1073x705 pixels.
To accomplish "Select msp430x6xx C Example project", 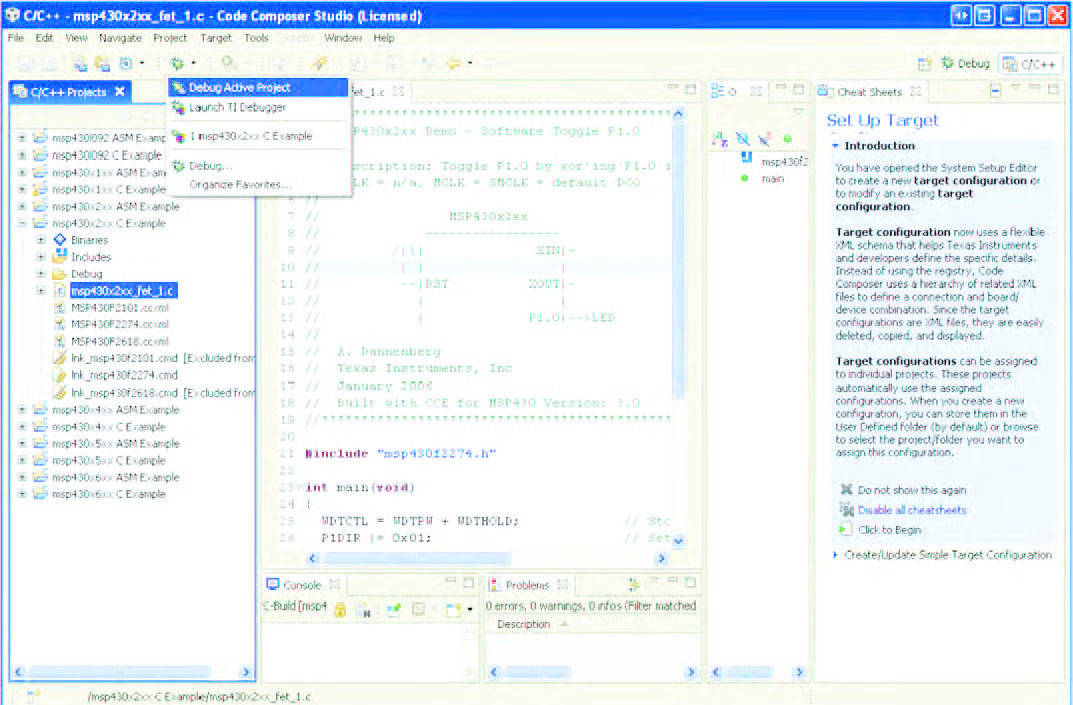I will click(109, 494).
